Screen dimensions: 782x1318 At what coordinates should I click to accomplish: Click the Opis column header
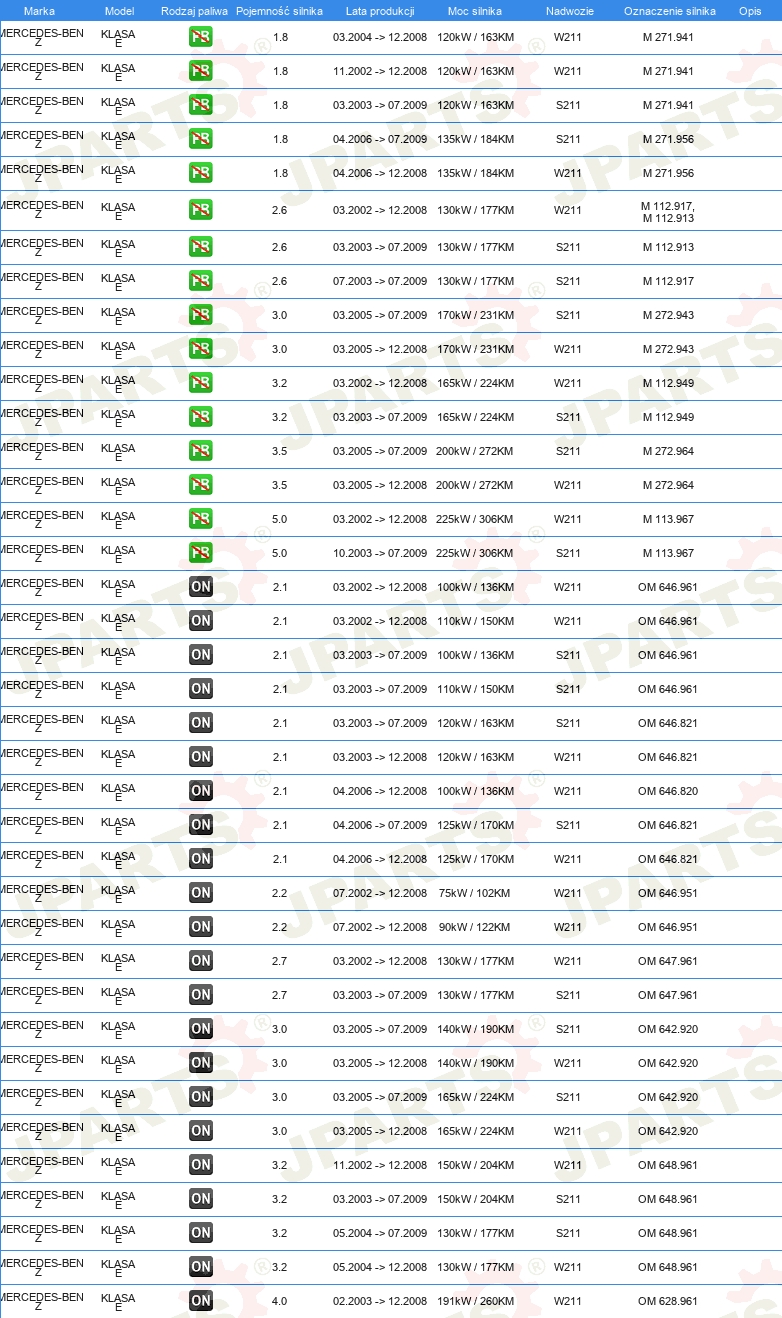click(x=750, y=11)
